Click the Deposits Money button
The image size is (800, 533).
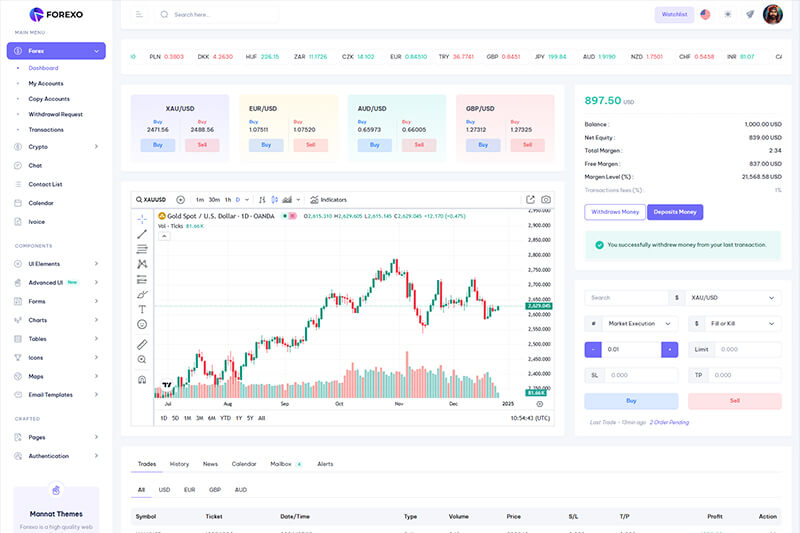675,212
